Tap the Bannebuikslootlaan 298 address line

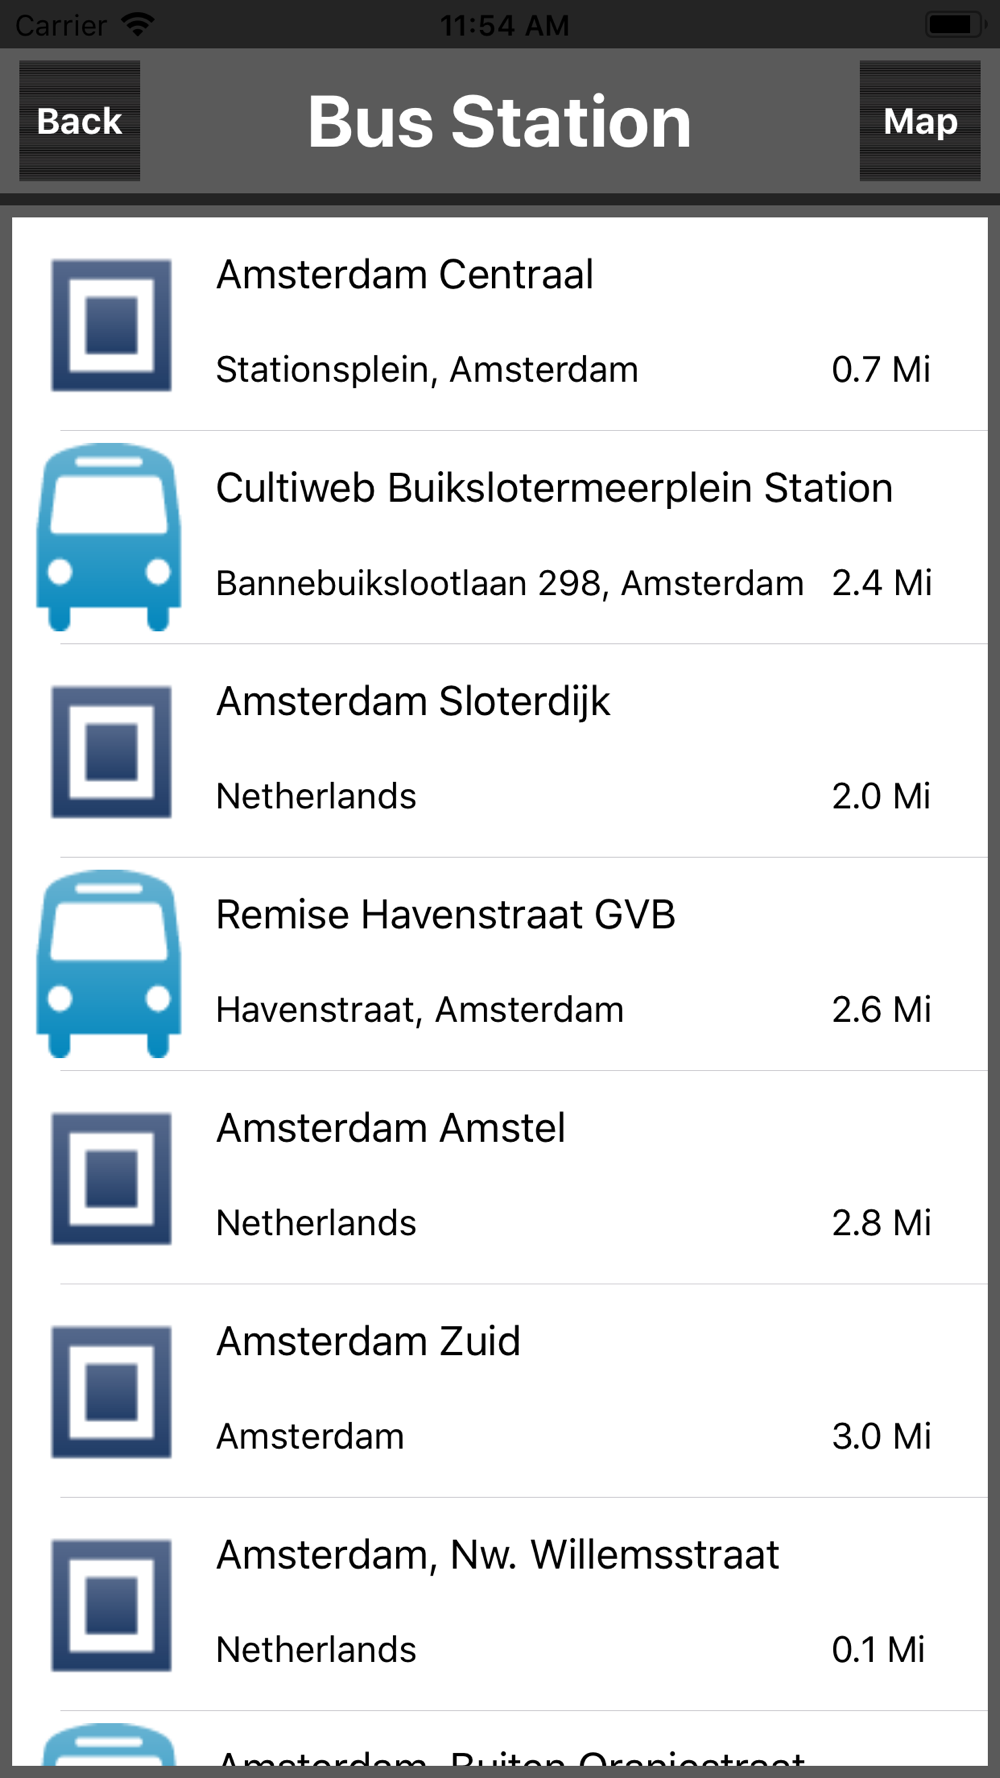tap(510, 583)
